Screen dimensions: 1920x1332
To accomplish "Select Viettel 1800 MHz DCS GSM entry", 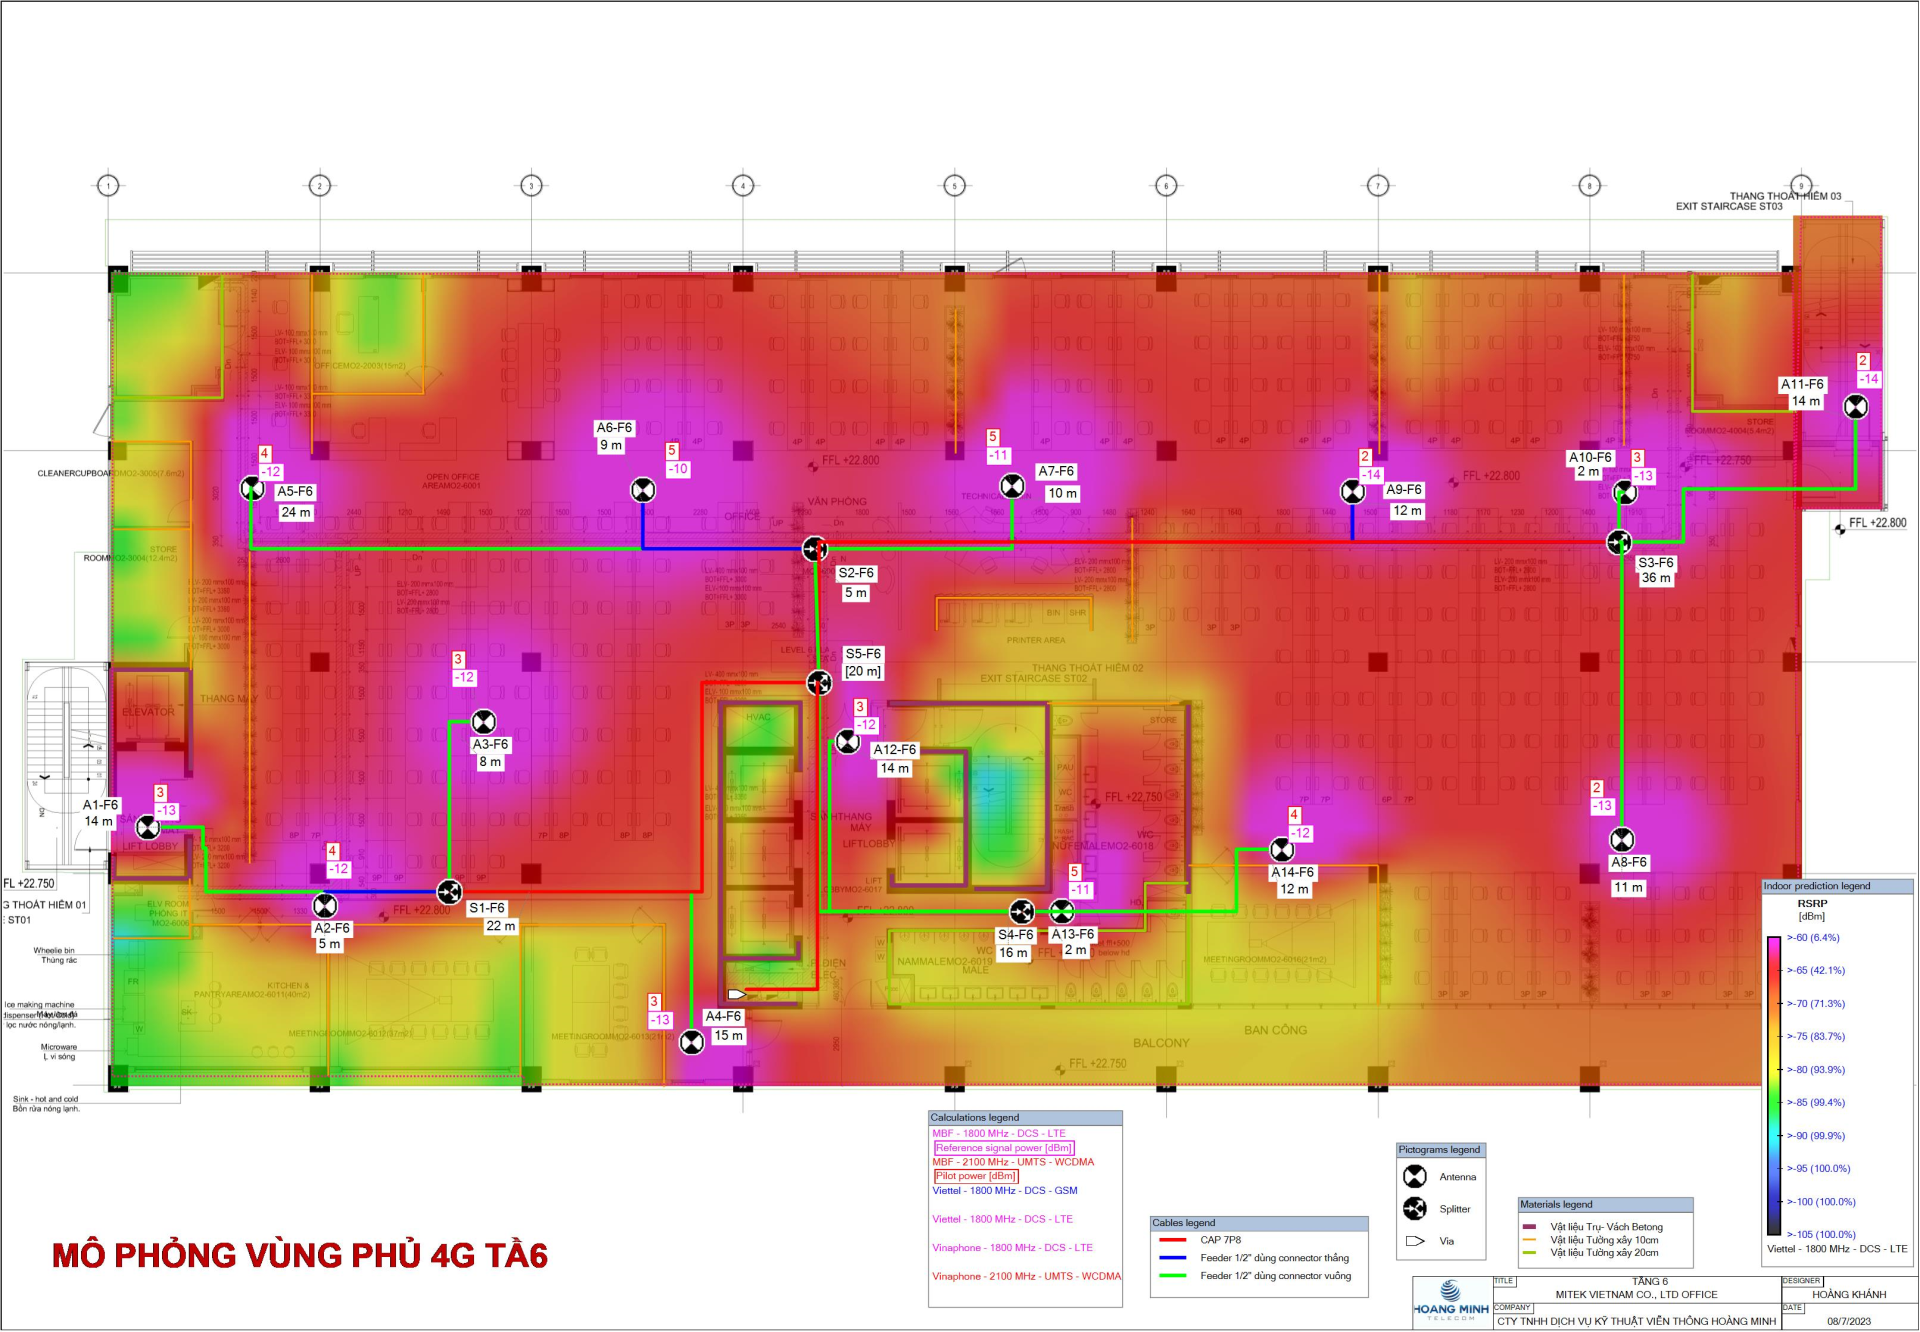I will click(x=1004, y=1191).
